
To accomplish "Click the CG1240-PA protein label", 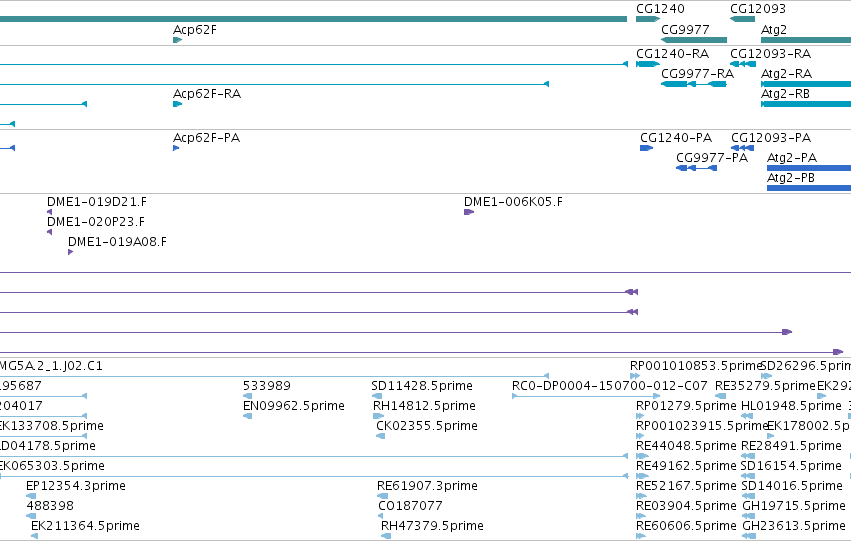I will pos(676,138).
